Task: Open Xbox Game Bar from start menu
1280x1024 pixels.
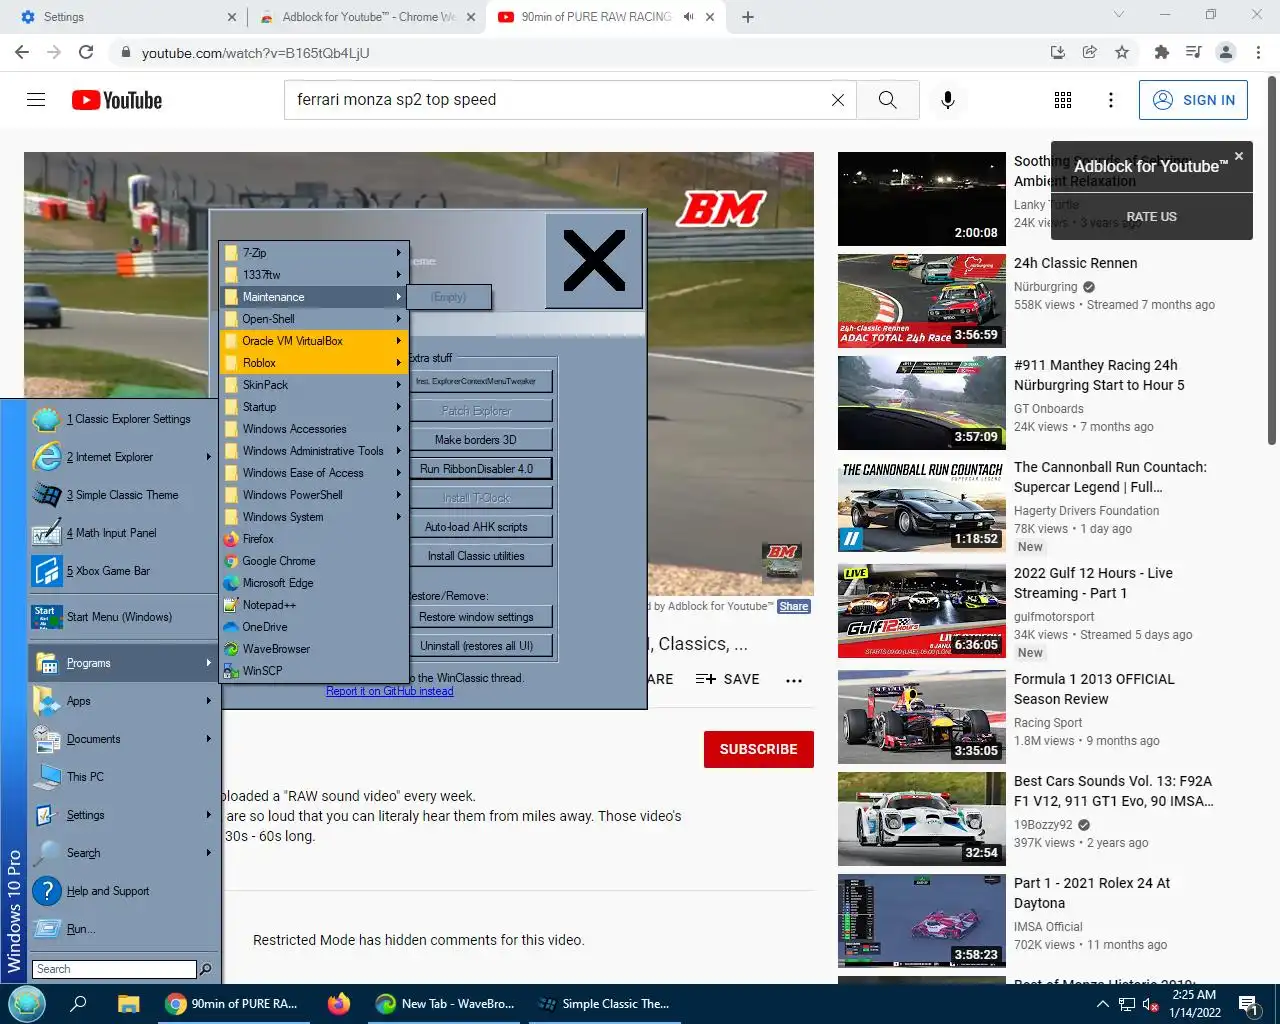Action: coord(123,571)
